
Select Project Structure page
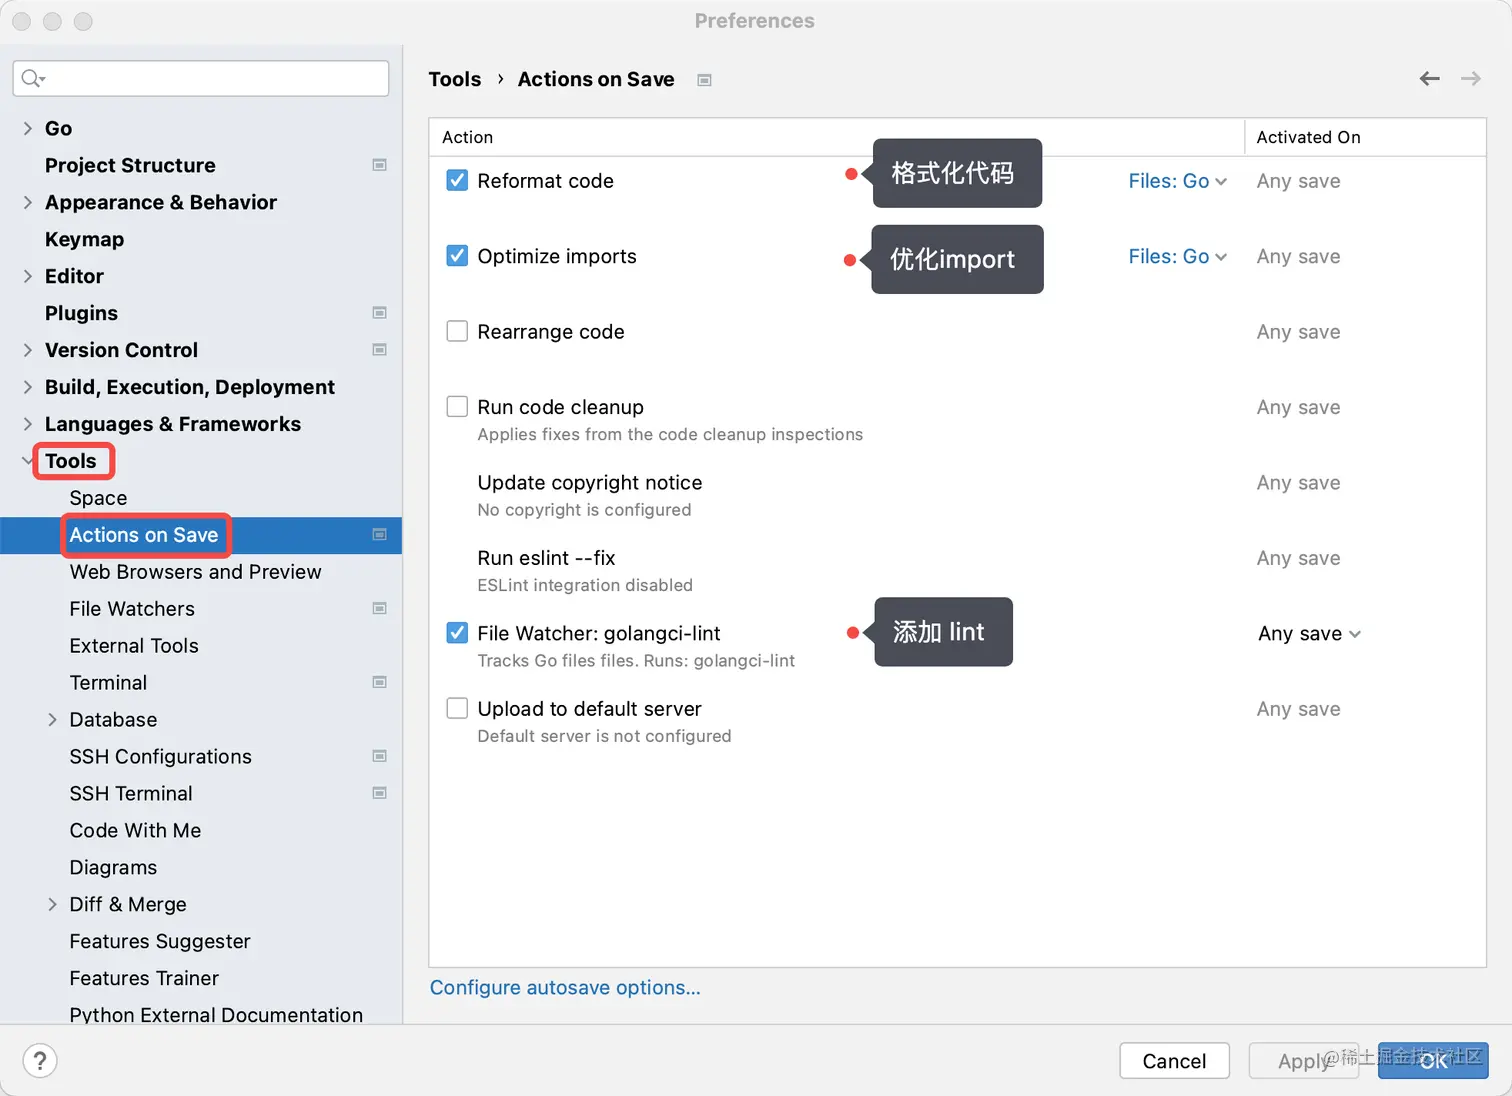click(x=130, y=165)
